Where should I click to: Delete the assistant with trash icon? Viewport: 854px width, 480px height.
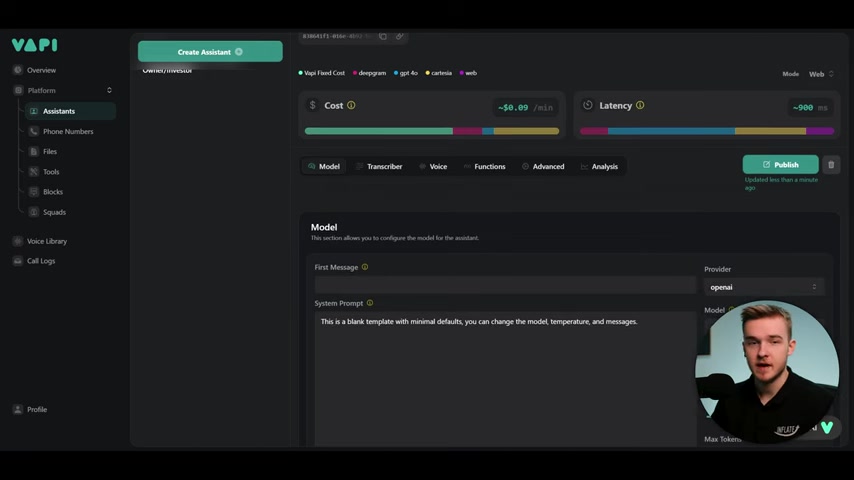[x=831, y=165]
